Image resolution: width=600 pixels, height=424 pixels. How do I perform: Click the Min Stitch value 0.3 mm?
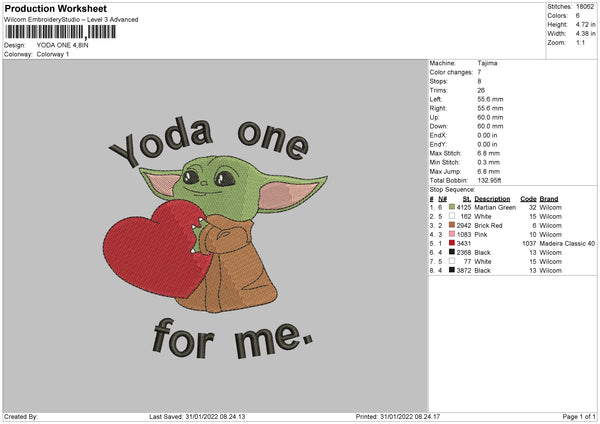click(x=489, y=162)
